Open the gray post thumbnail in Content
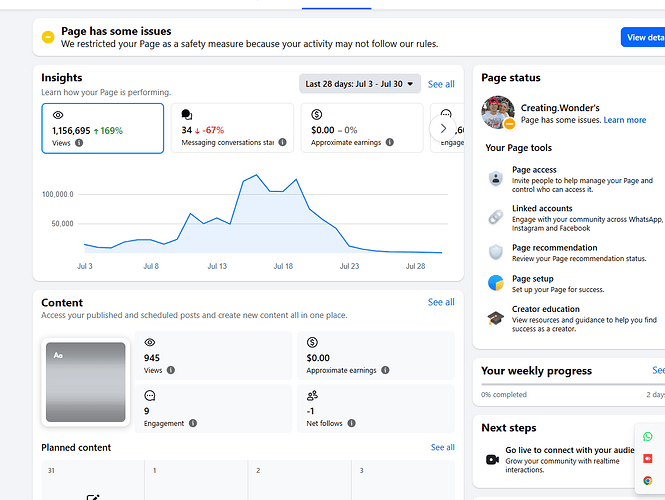The width and height of the screenshot is (665, 500). [86, 382]
